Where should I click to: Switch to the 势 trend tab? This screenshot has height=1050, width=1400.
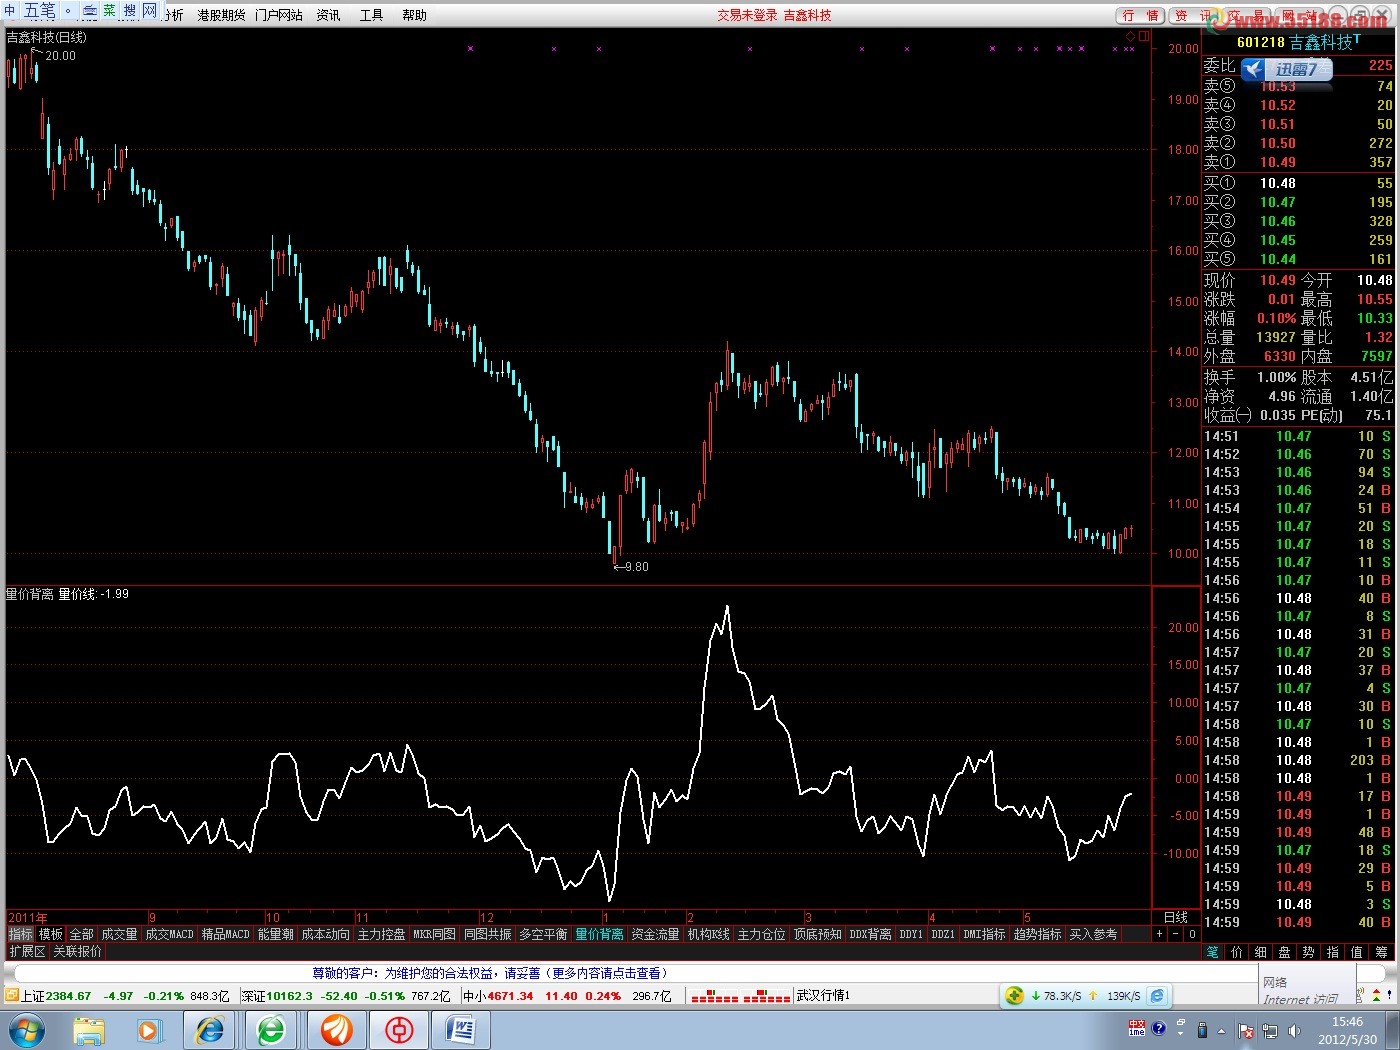coord(1309,952)
